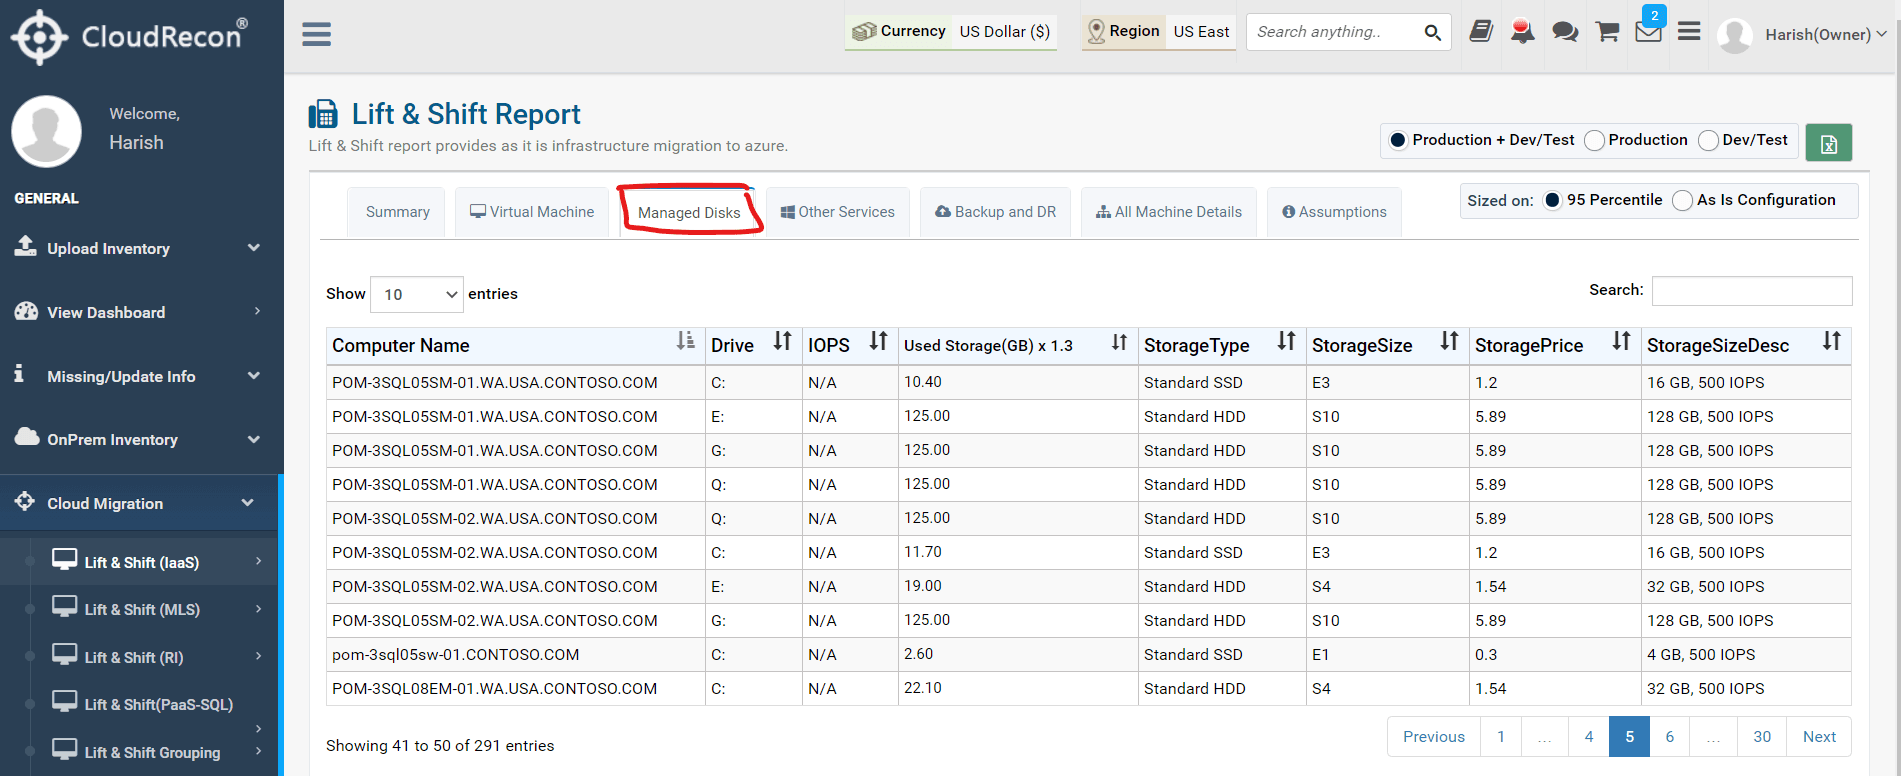
Task: Sort table by Drive column sort icon
Action: 782,342
